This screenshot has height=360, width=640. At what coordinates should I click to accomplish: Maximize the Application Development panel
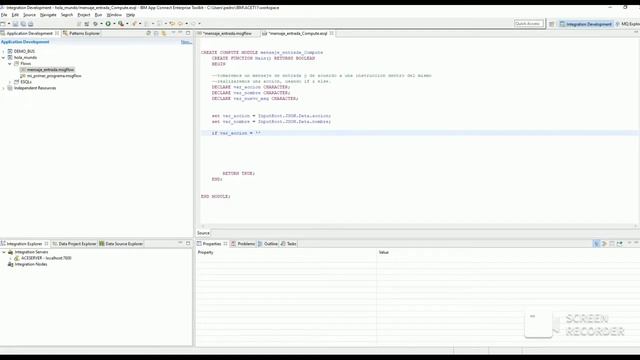(188, 33)
